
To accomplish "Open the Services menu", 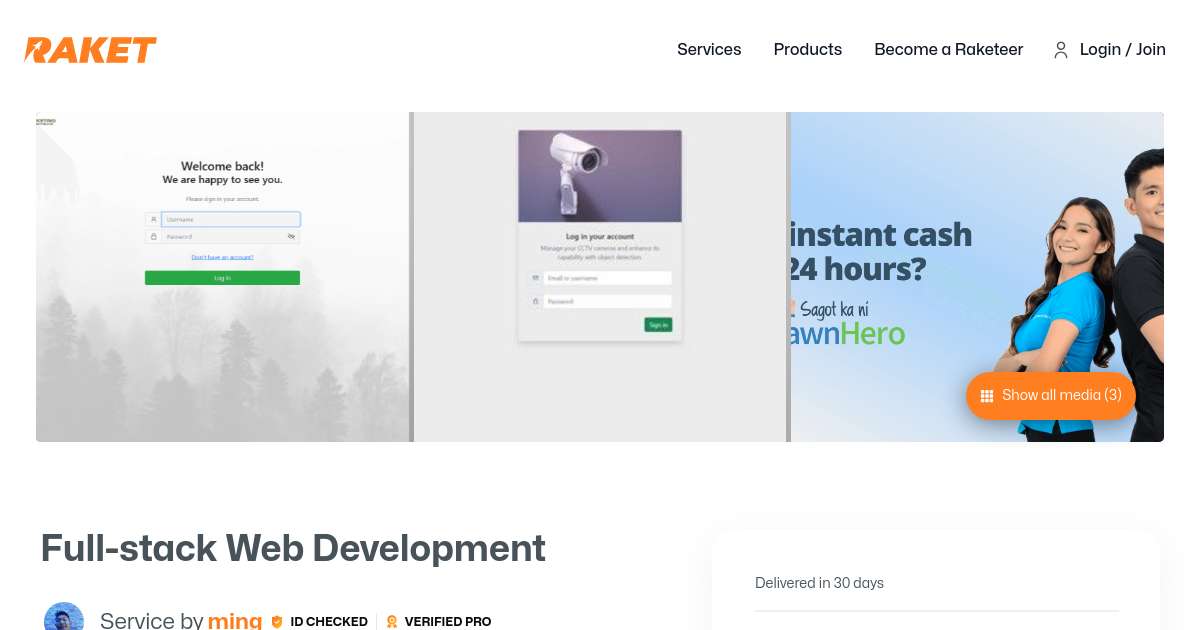I will [709, 50].
